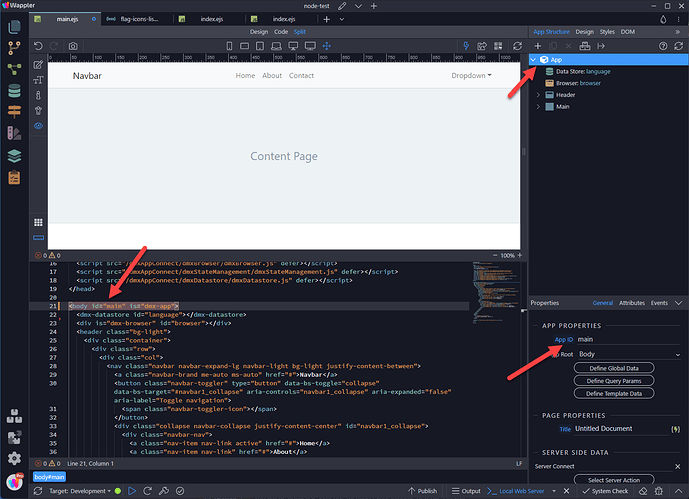Open the Target: Development dropdown

(x=80, y=491)
